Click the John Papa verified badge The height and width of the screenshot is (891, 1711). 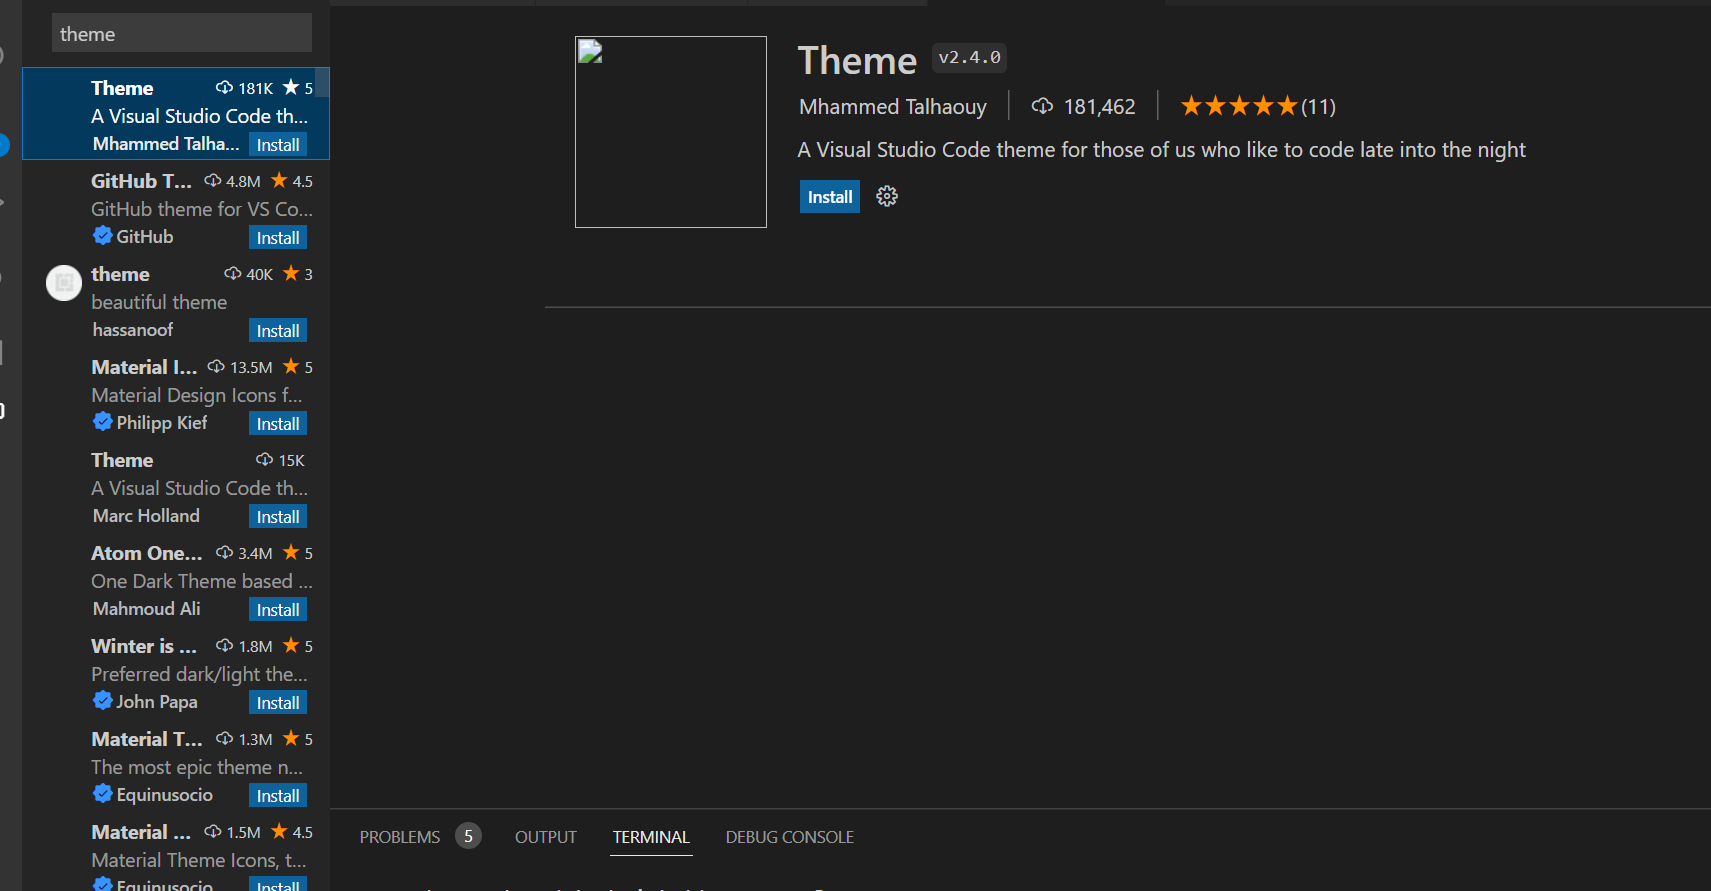coord(102,700)
